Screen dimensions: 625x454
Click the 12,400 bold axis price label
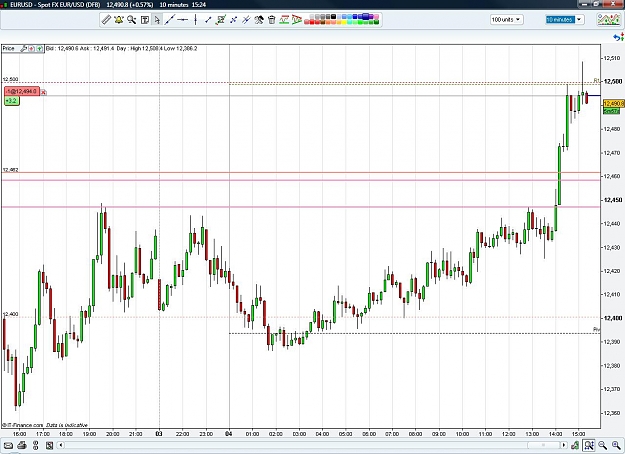[613, 318]
